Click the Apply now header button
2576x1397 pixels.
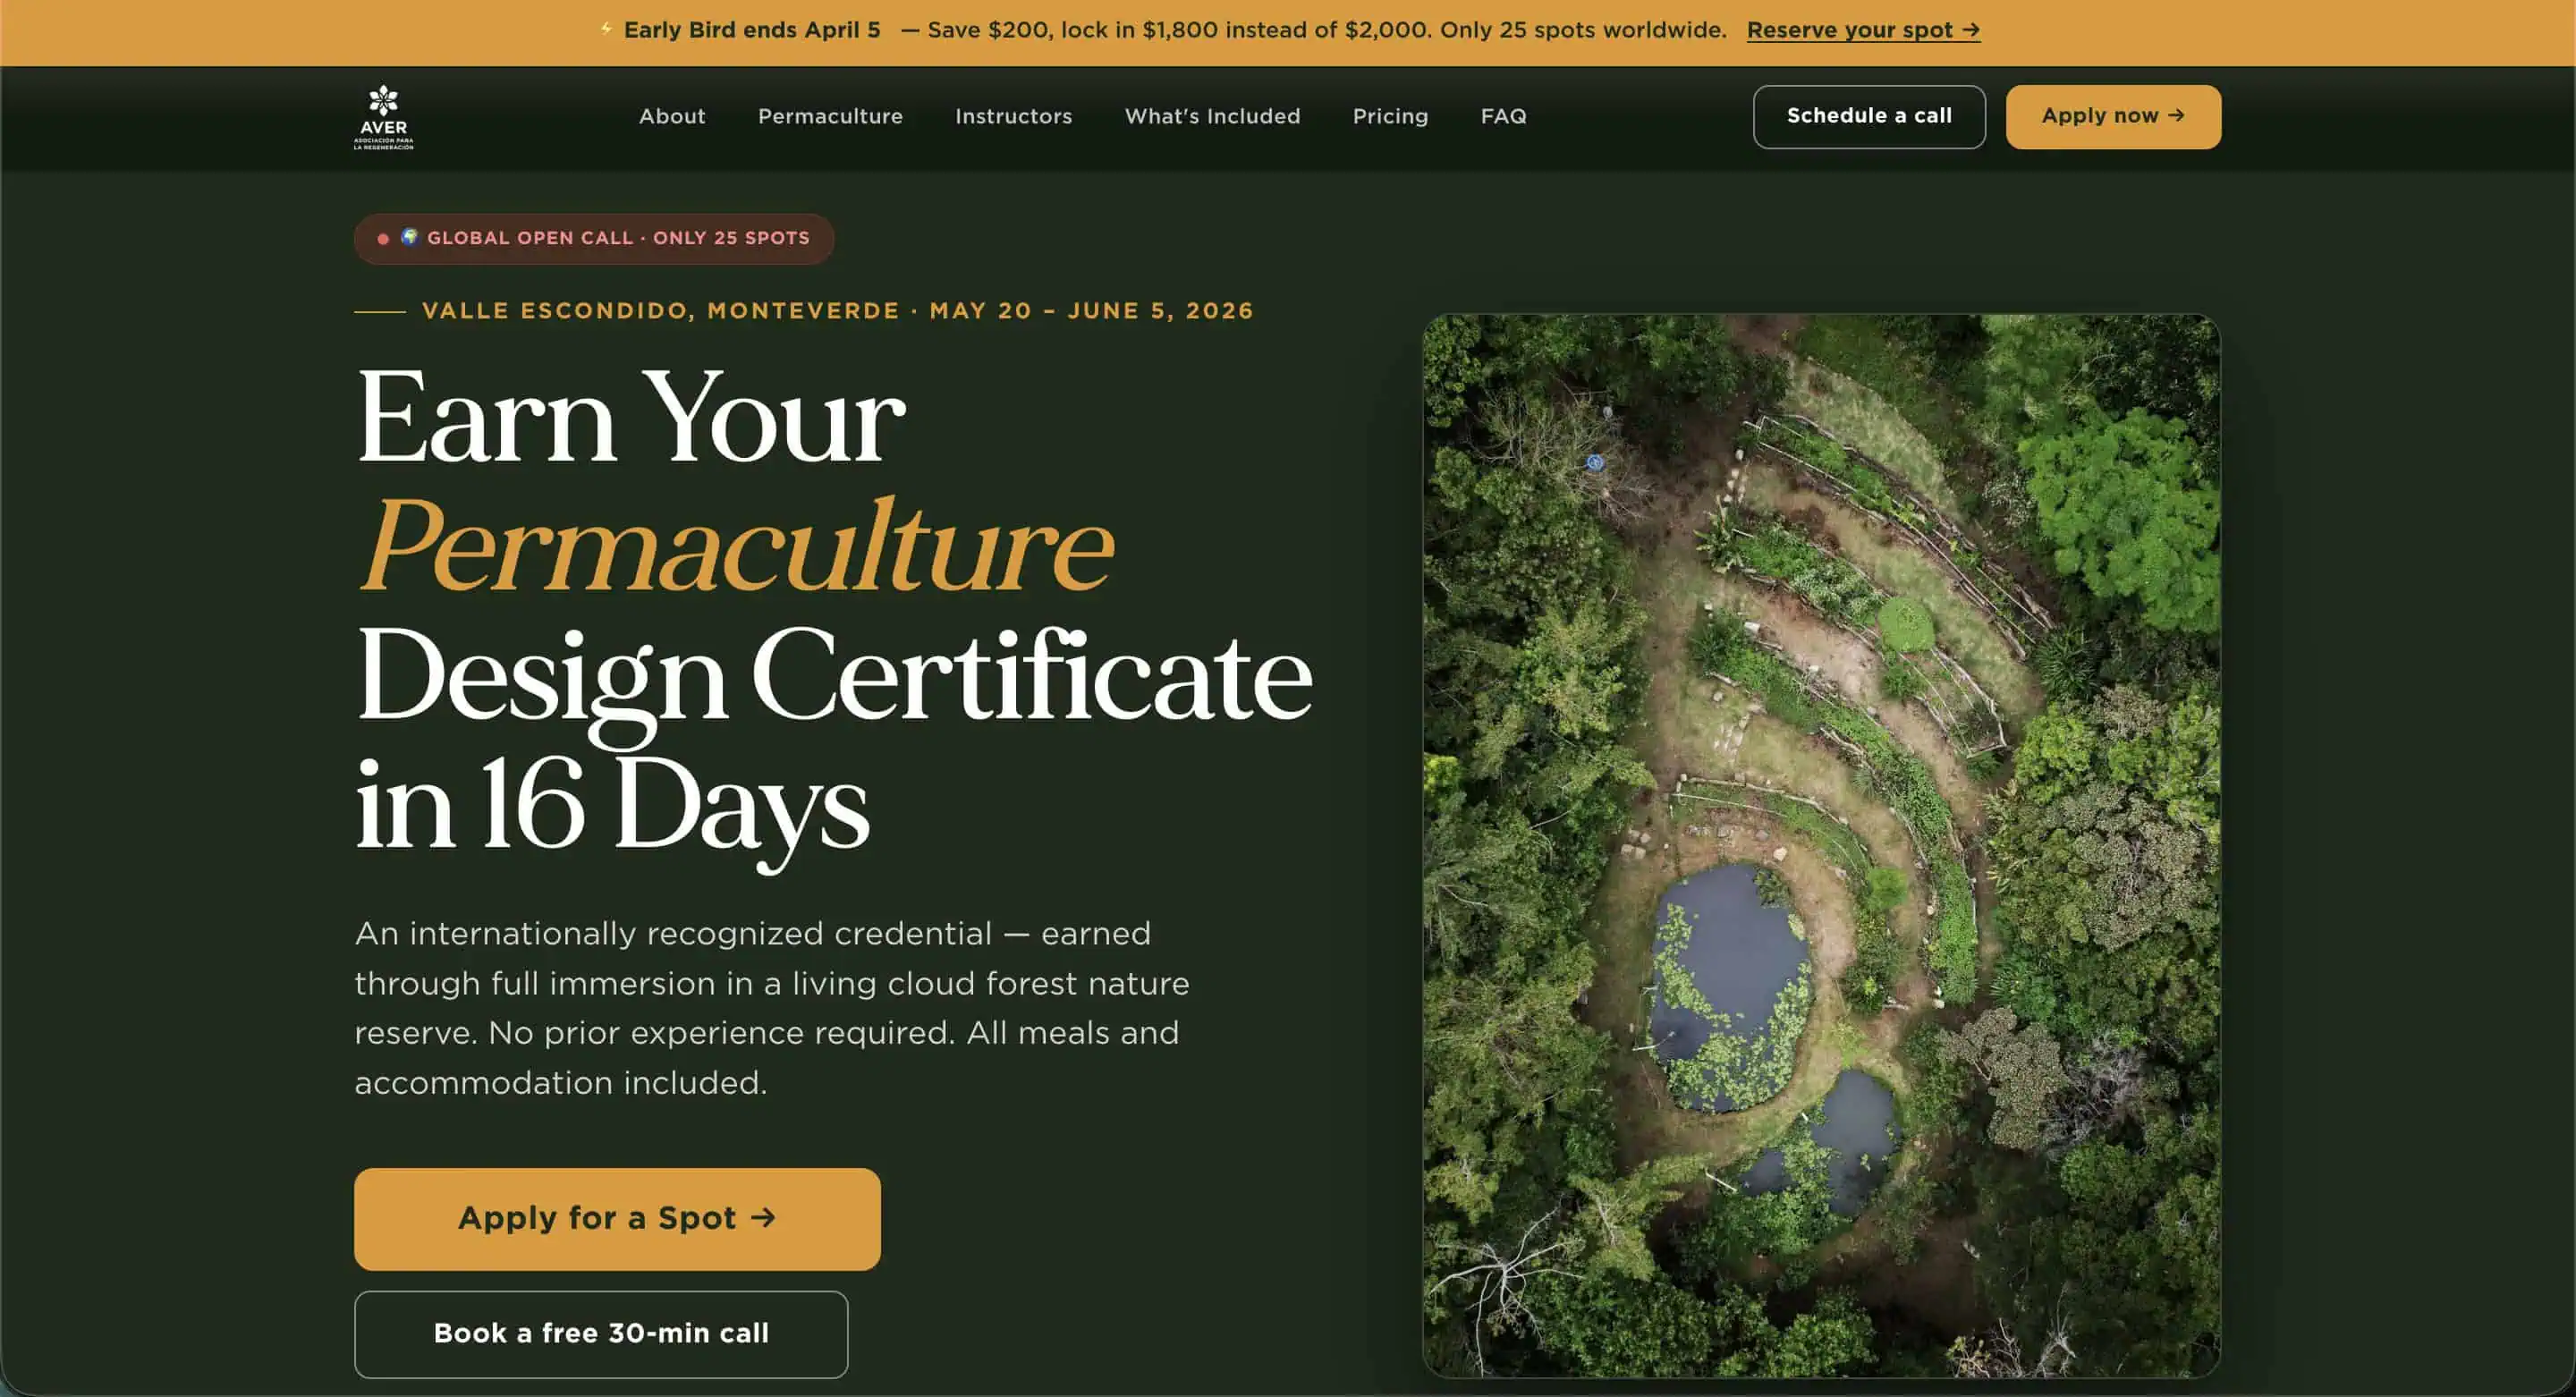coord(2112,116)
